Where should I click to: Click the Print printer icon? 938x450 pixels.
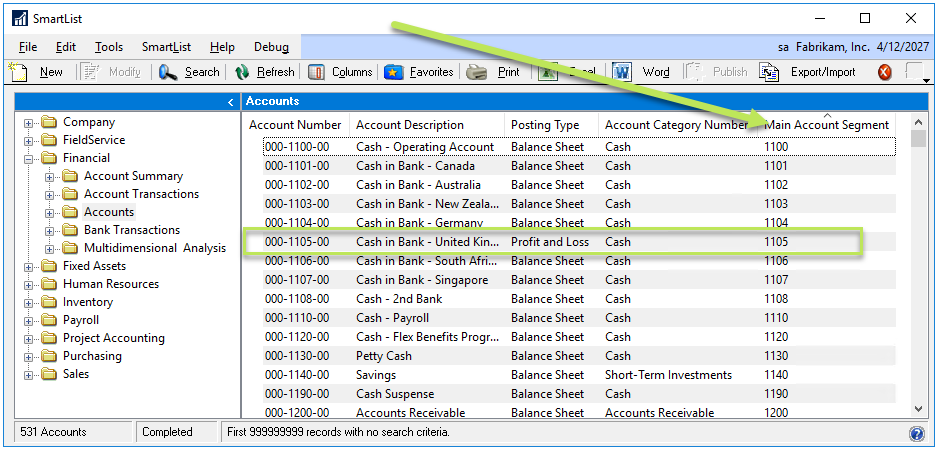pyautogui.click(x=476, y=72)
